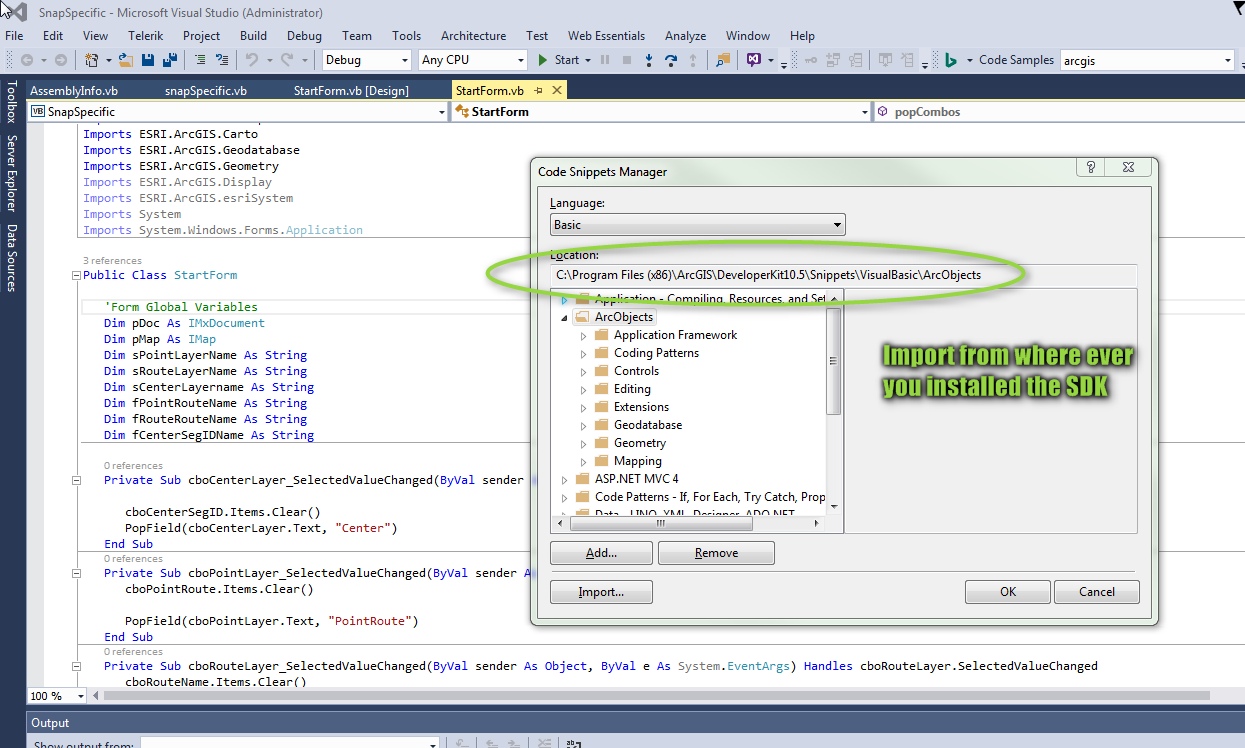Screen dimensions: 1245x748
Task: Click Cancel in Code Snippets Manager
Action: (1097, 592)
